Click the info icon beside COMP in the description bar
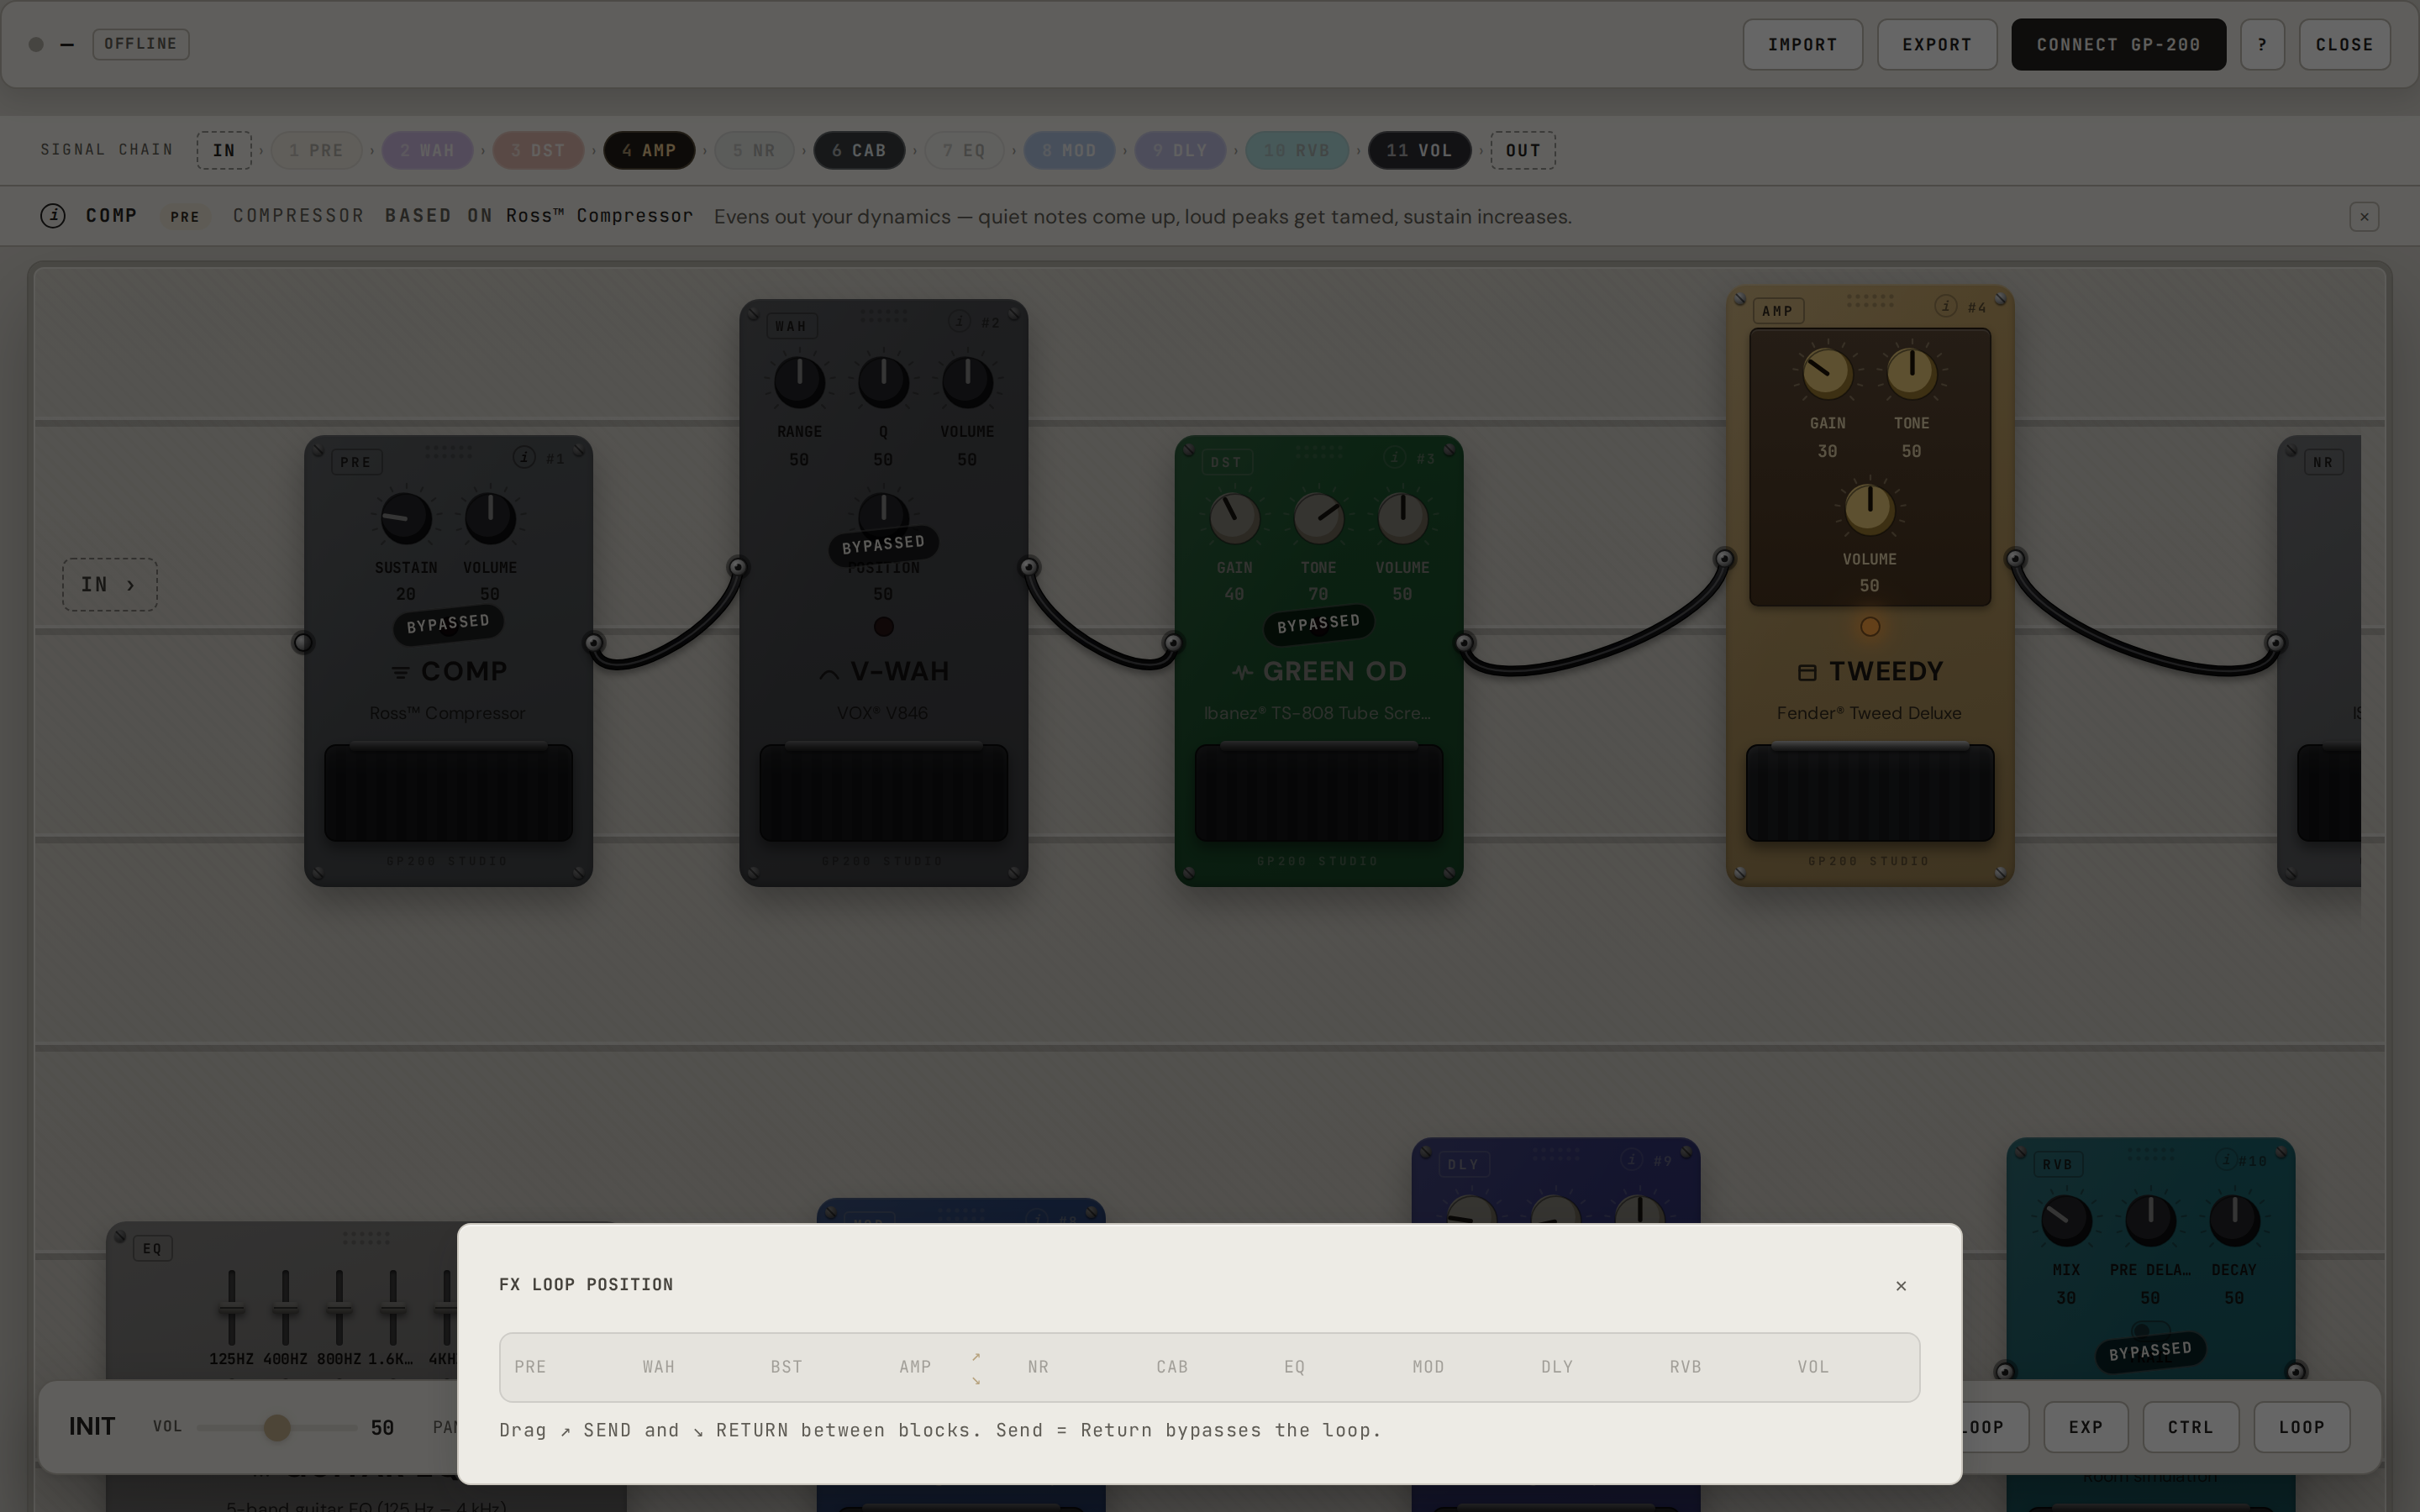Viewport: 2420px width, 1512px height. point(53,216)
